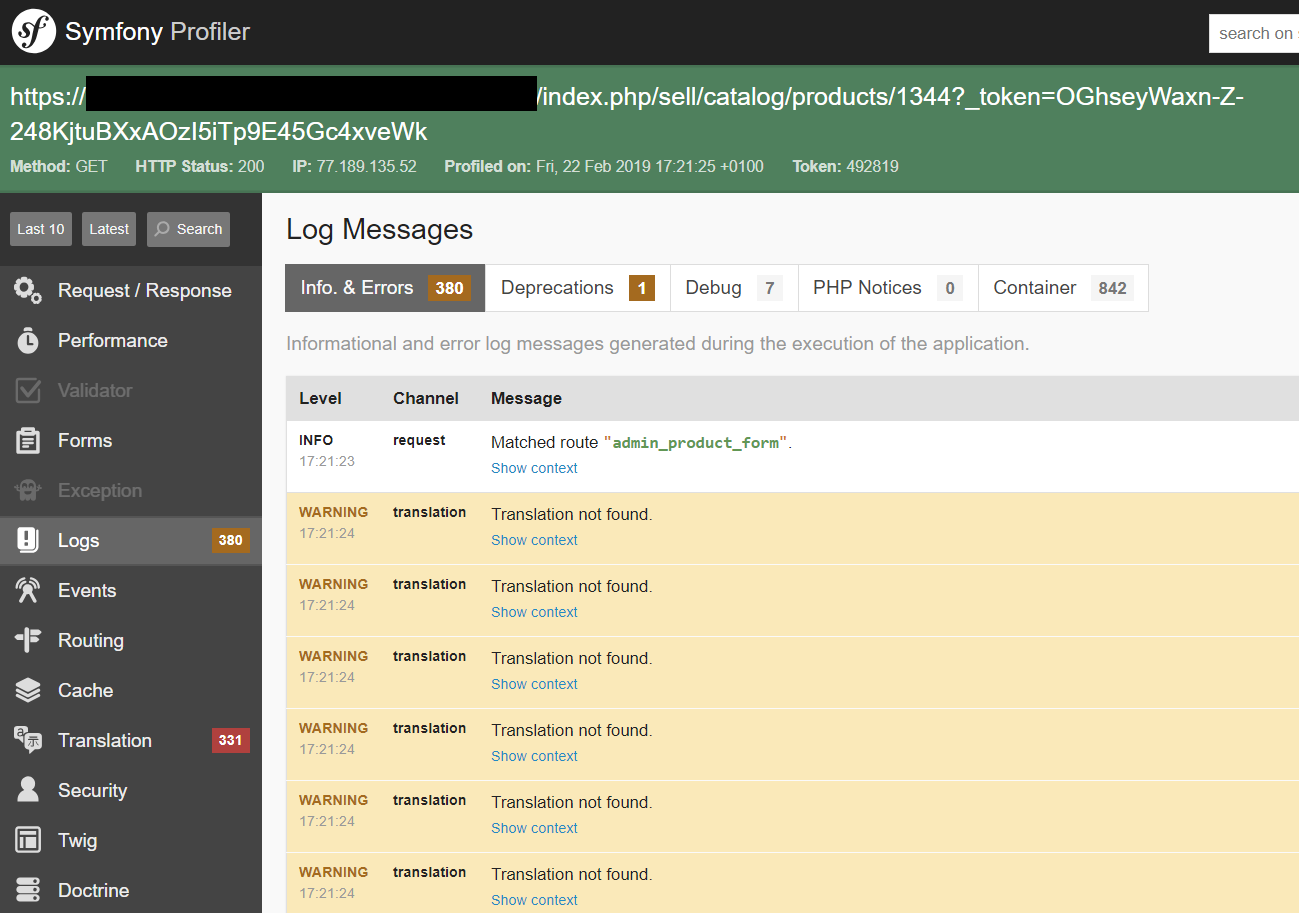Click the Logs panel icon
The width and height of the screenshot is (1299, 913).
click(28, 541)
